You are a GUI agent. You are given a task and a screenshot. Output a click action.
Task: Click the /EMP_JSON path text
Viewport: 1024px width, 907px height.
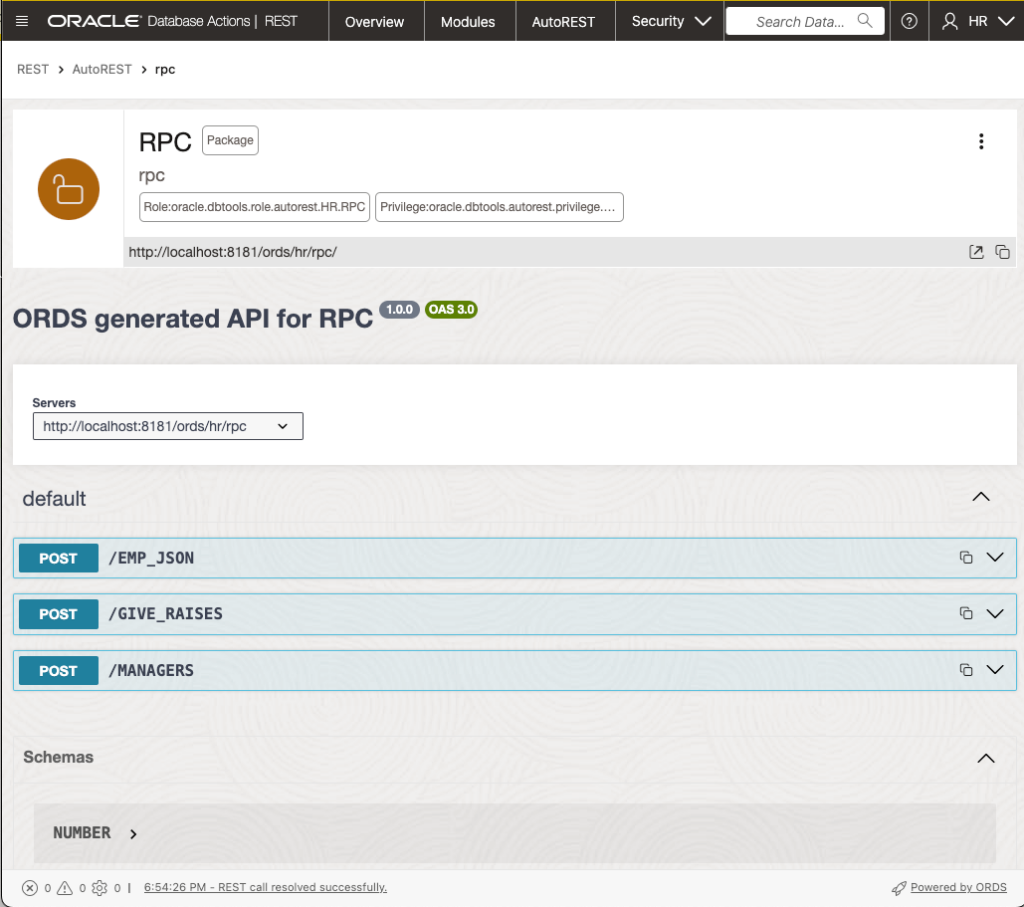pyautogui.click(x=151, y=558)
